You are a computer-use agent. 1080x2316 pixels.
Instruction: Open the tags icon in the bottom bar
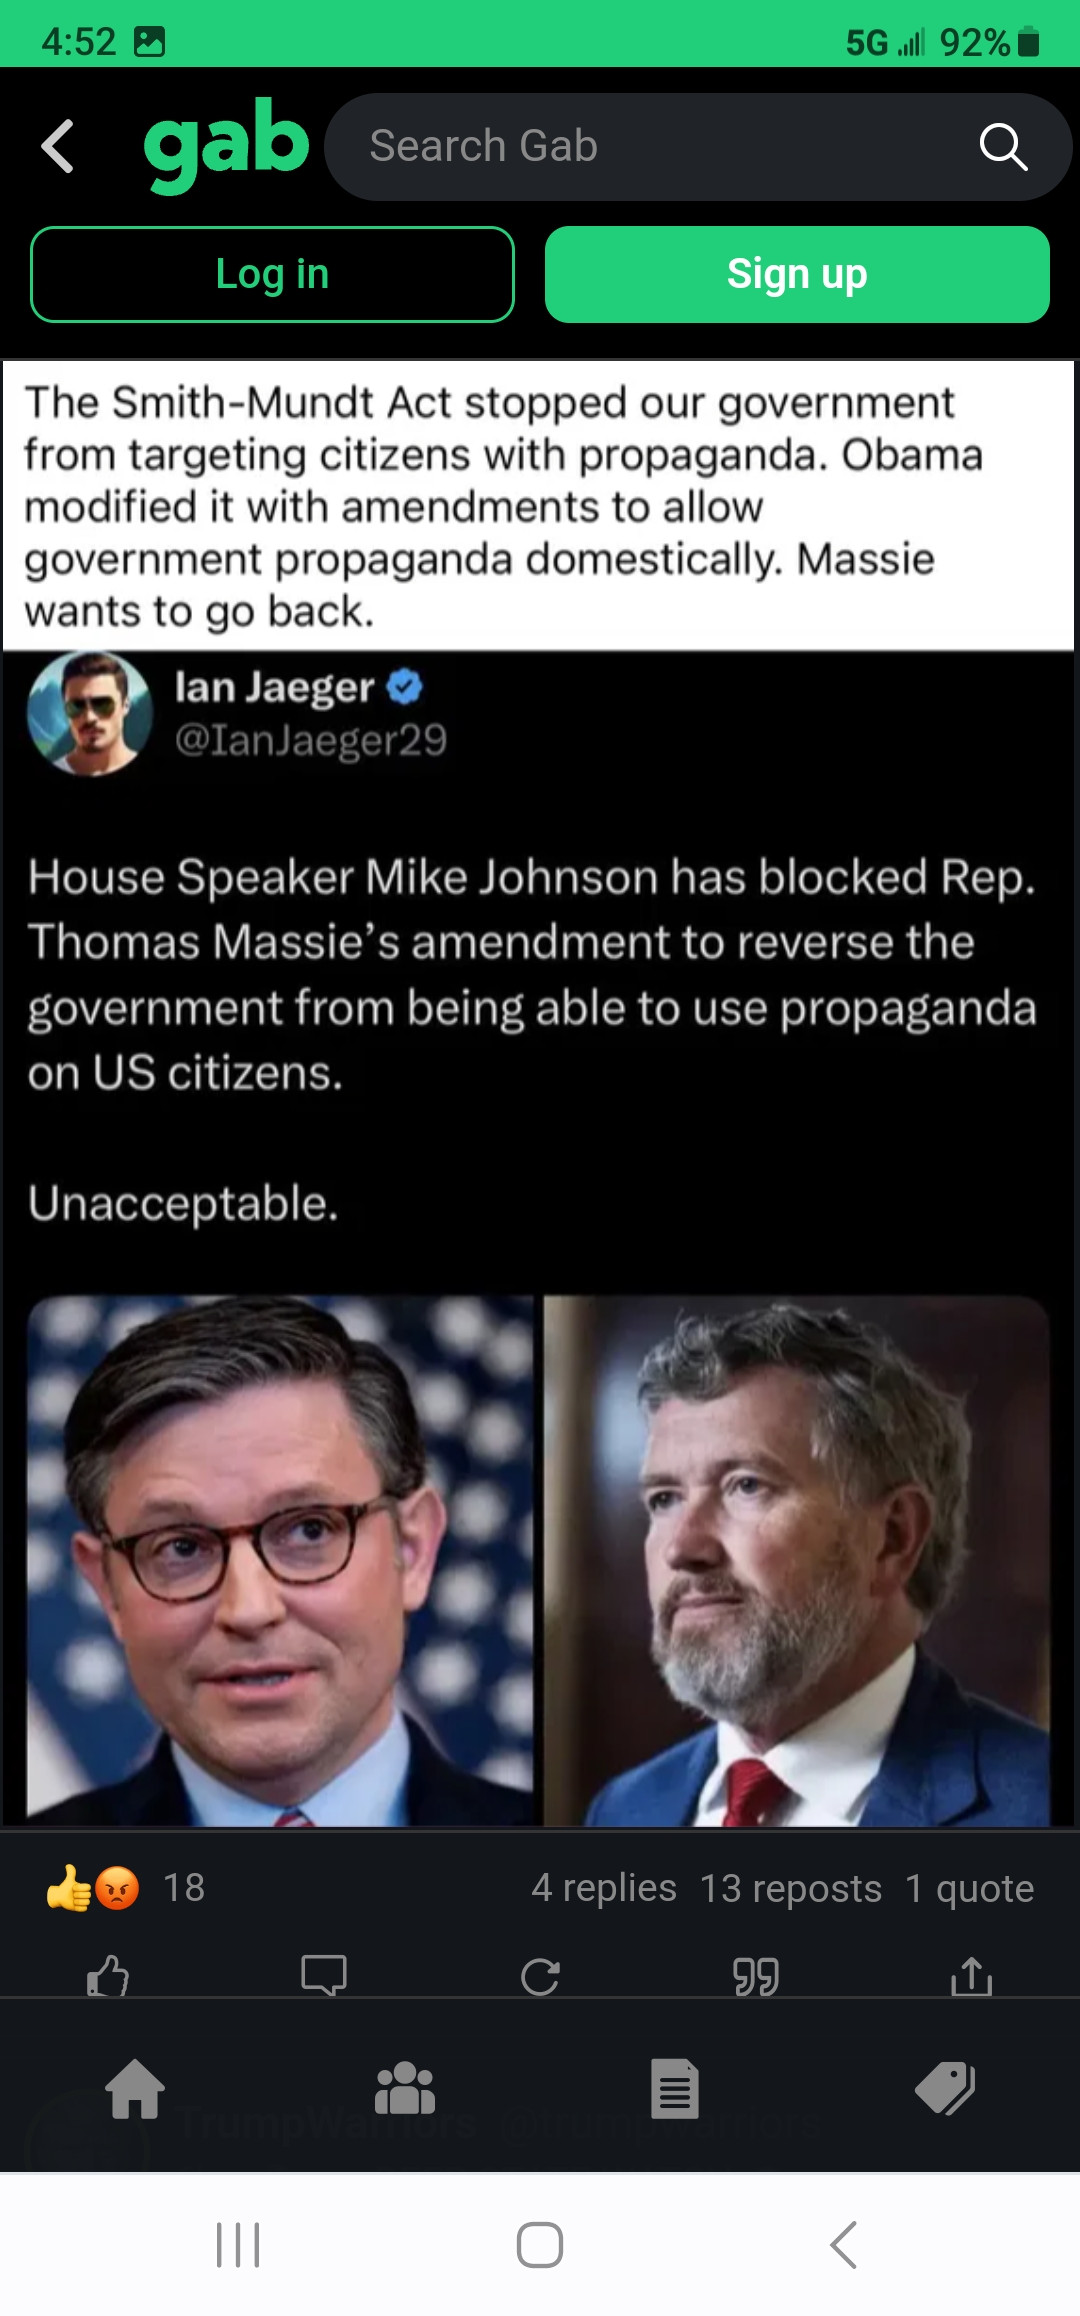pos(945,2089)
